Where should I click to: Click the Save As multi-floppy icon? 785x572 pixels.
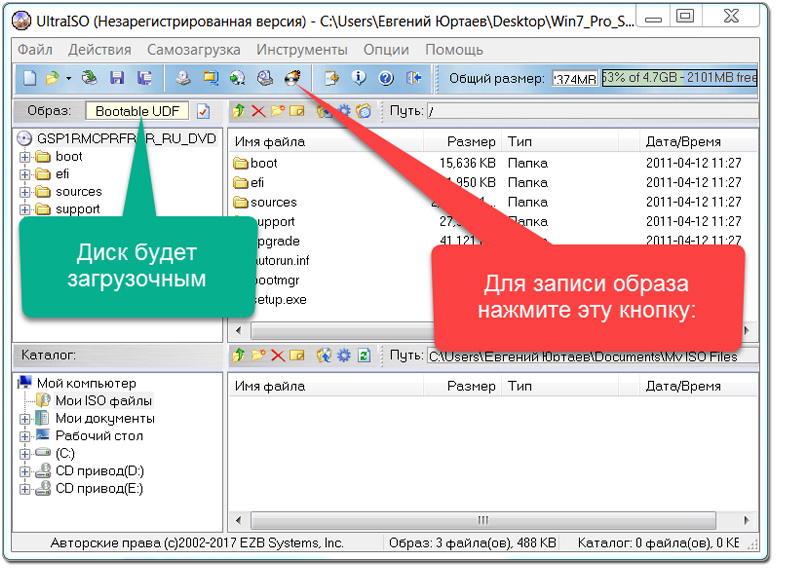(x=145, y=79)
